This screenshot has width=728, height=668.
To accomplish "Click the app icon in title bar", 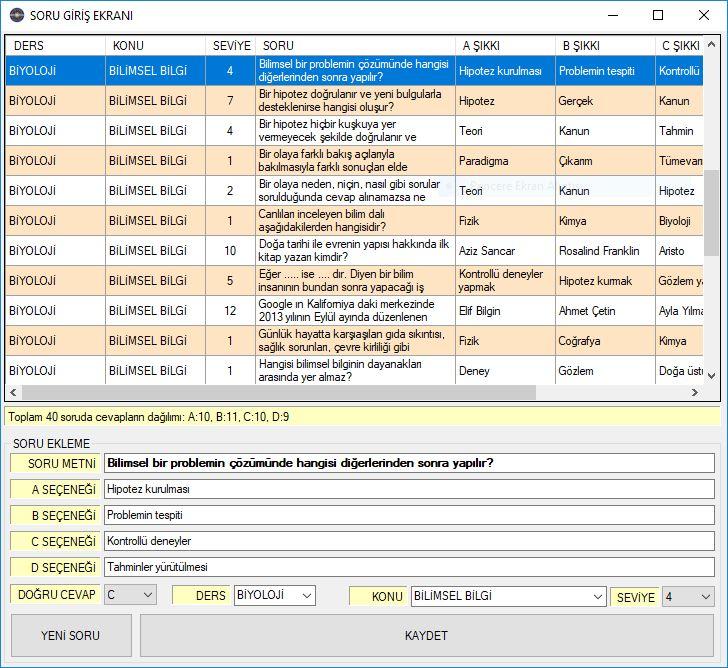I will [x=16, y=15].
